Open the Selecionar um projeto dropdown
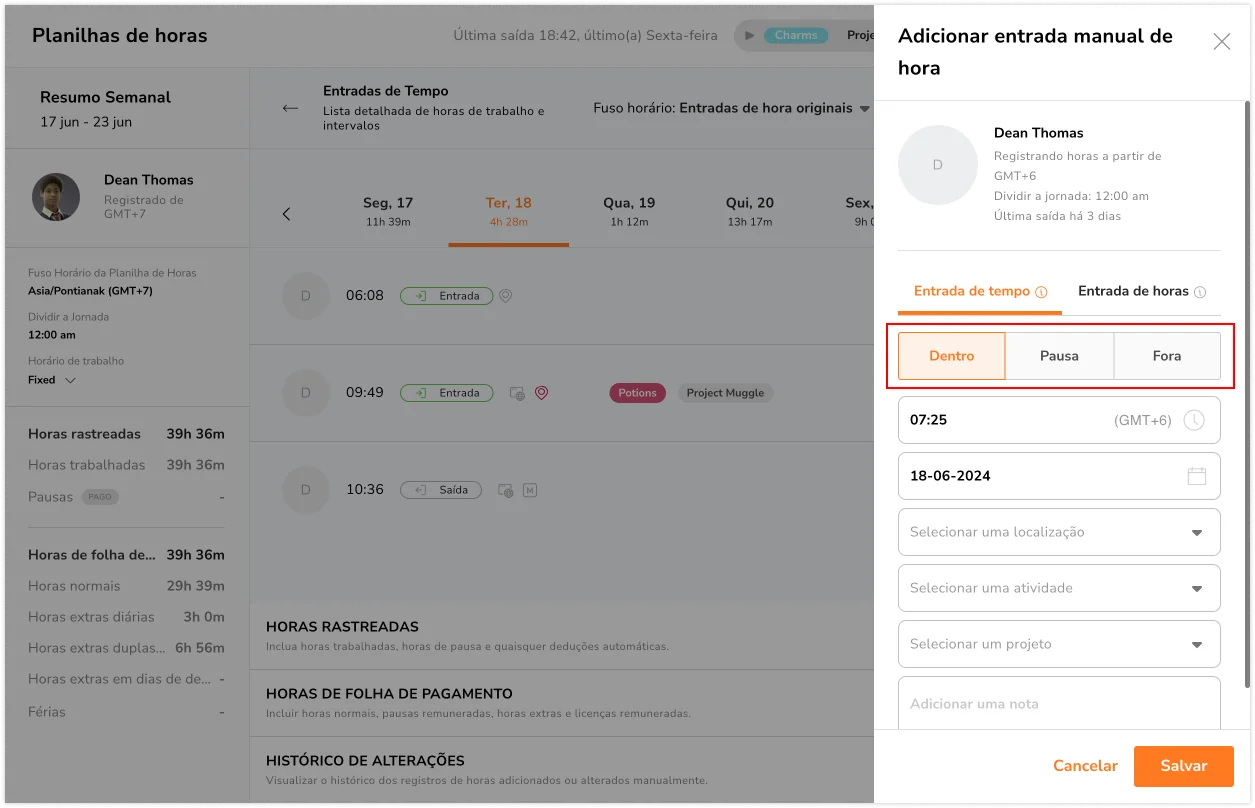The height and width of the screenshot is (808, 1255). coord(1059,644)
